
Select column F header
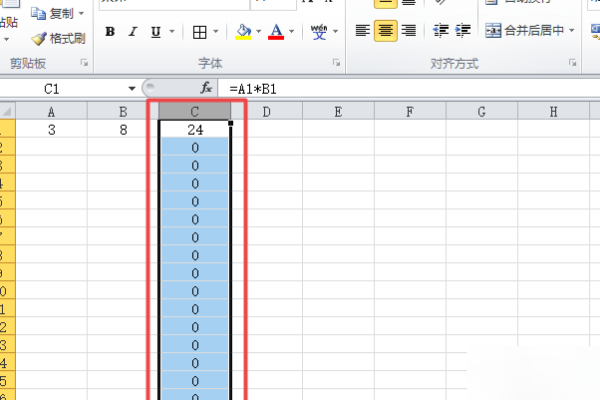coord(410,112)
